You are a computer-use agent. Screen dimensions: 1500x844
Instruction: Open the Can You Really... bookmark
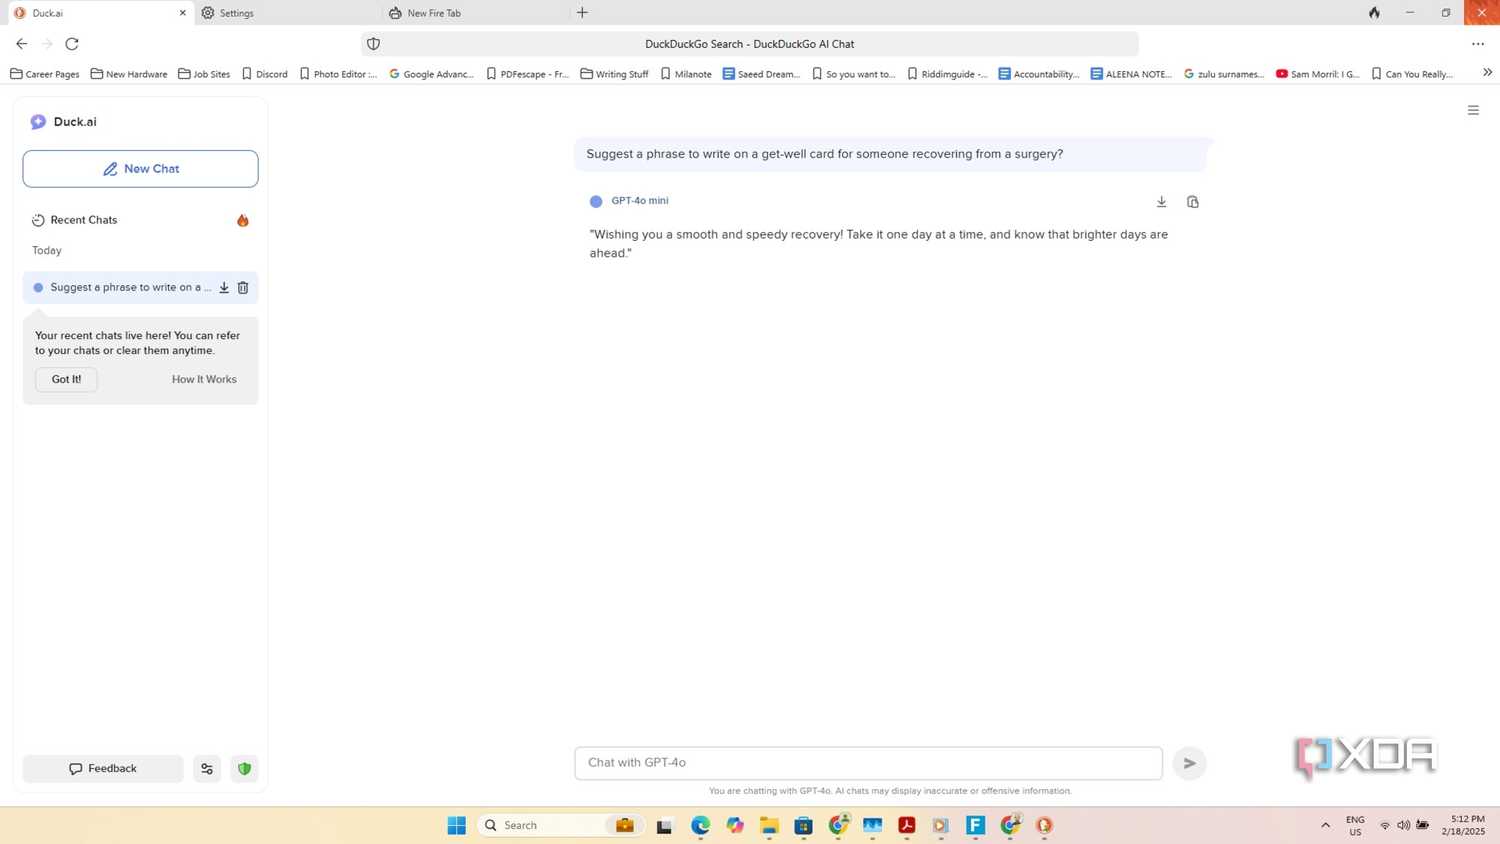point(1412,74)
